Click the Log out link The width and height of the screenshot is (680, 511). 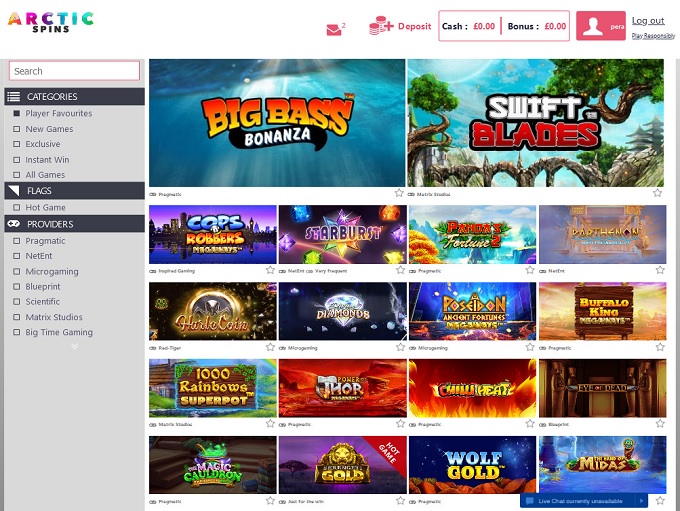[x=648, y=20]
